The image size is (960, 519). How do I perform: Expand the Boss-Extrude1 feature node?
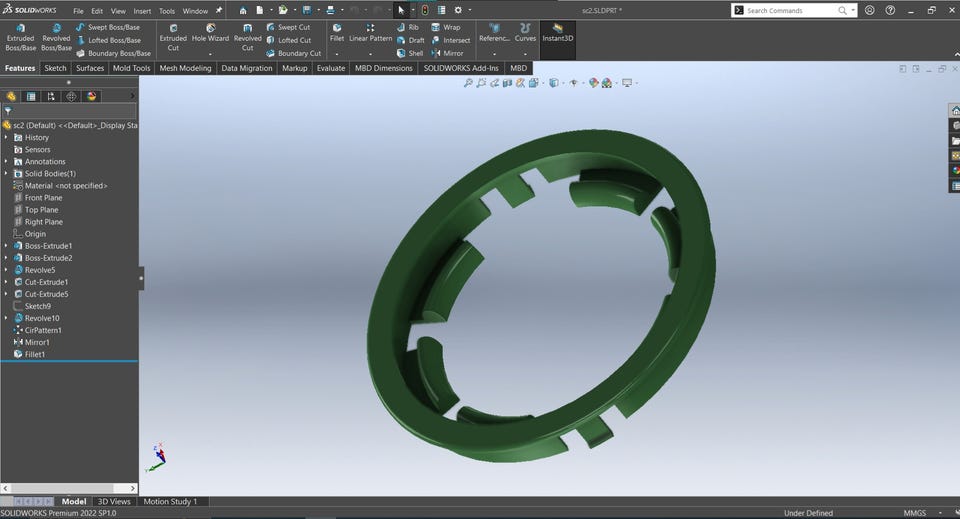click(x=6, y=246)
